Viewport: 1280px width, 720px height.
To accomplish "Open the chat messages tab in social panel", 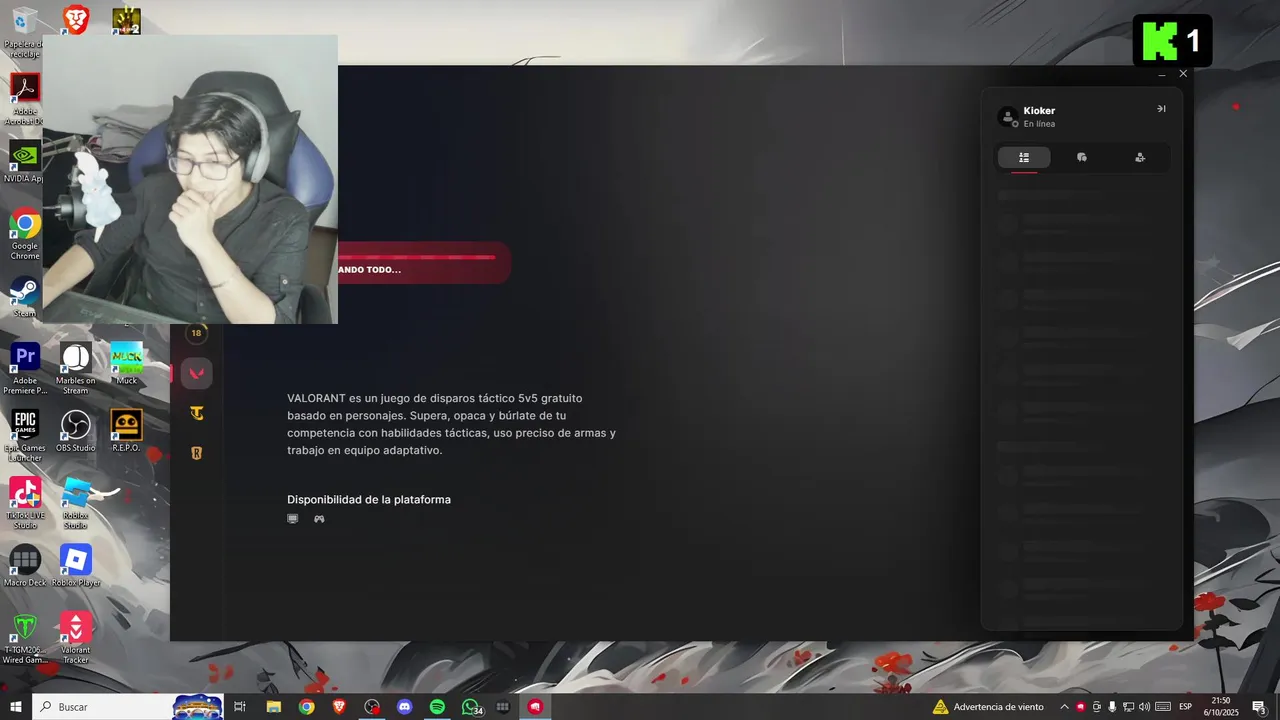I will point(1082,157).
